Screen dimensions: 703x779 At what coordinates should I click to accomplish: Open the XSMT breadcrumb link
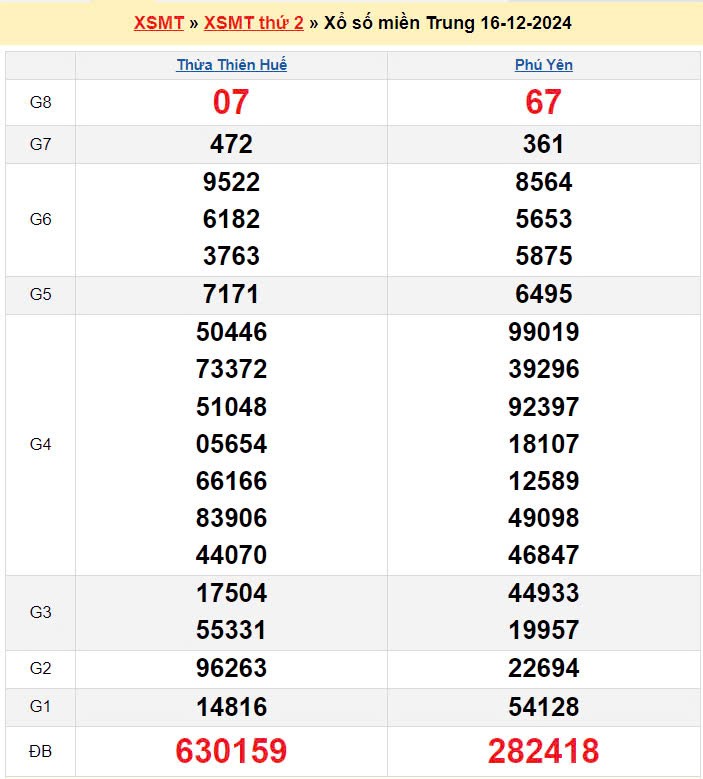(x=158, y=23)
